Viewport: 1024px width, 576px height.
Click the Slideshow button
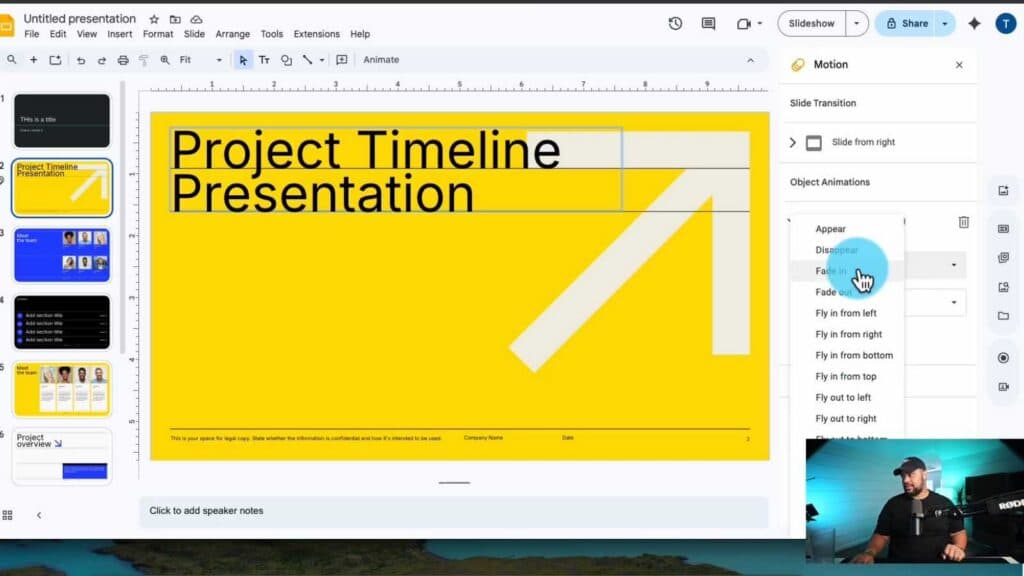pyautogui.click(x=812, y=24)
